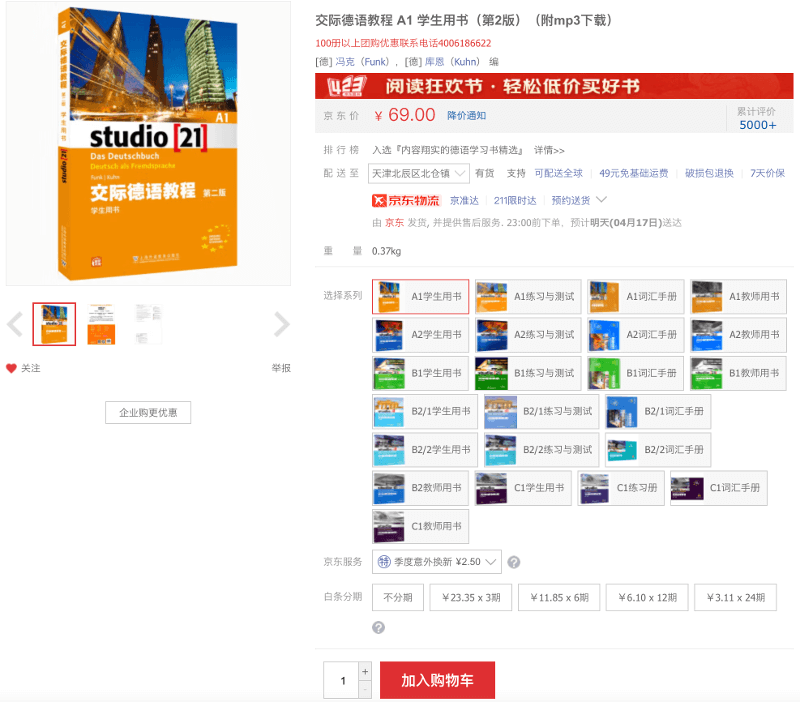Choose the B2/2学生用书 option
The height and width of the screenshot is (702, 800).
pyautogui.click(x=425, y=449)
